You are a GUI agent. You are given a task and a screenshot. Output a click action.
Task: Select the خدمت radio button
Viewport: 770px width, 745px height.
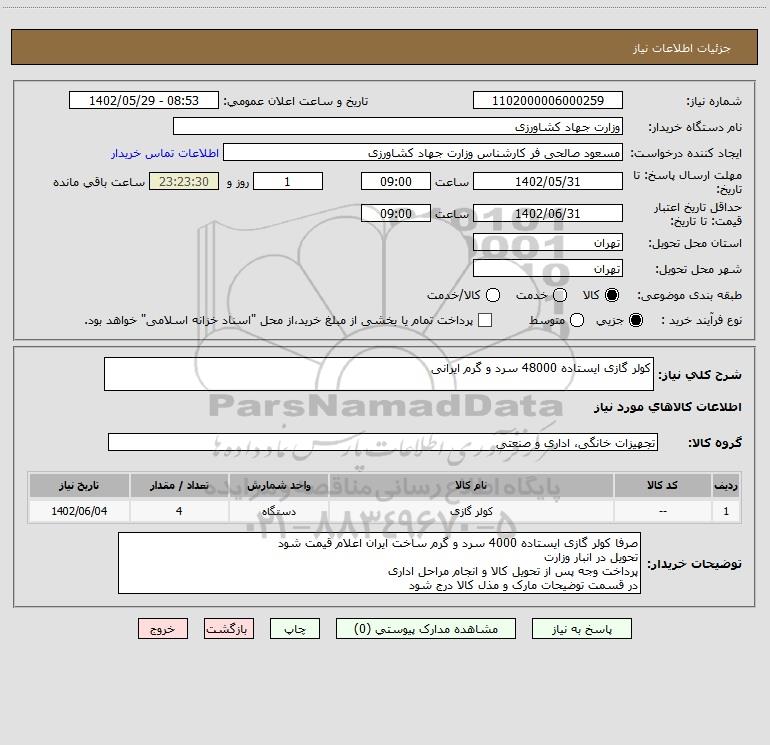(x=560, y=295)
